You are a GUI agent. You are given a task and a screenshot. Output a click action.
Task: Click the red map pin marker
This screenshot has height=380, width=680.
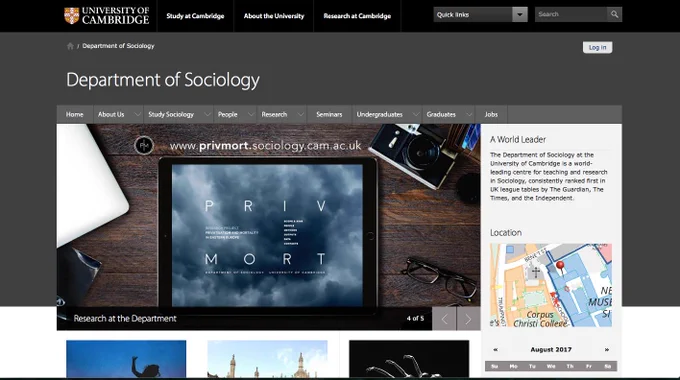[x=560, y=267]
